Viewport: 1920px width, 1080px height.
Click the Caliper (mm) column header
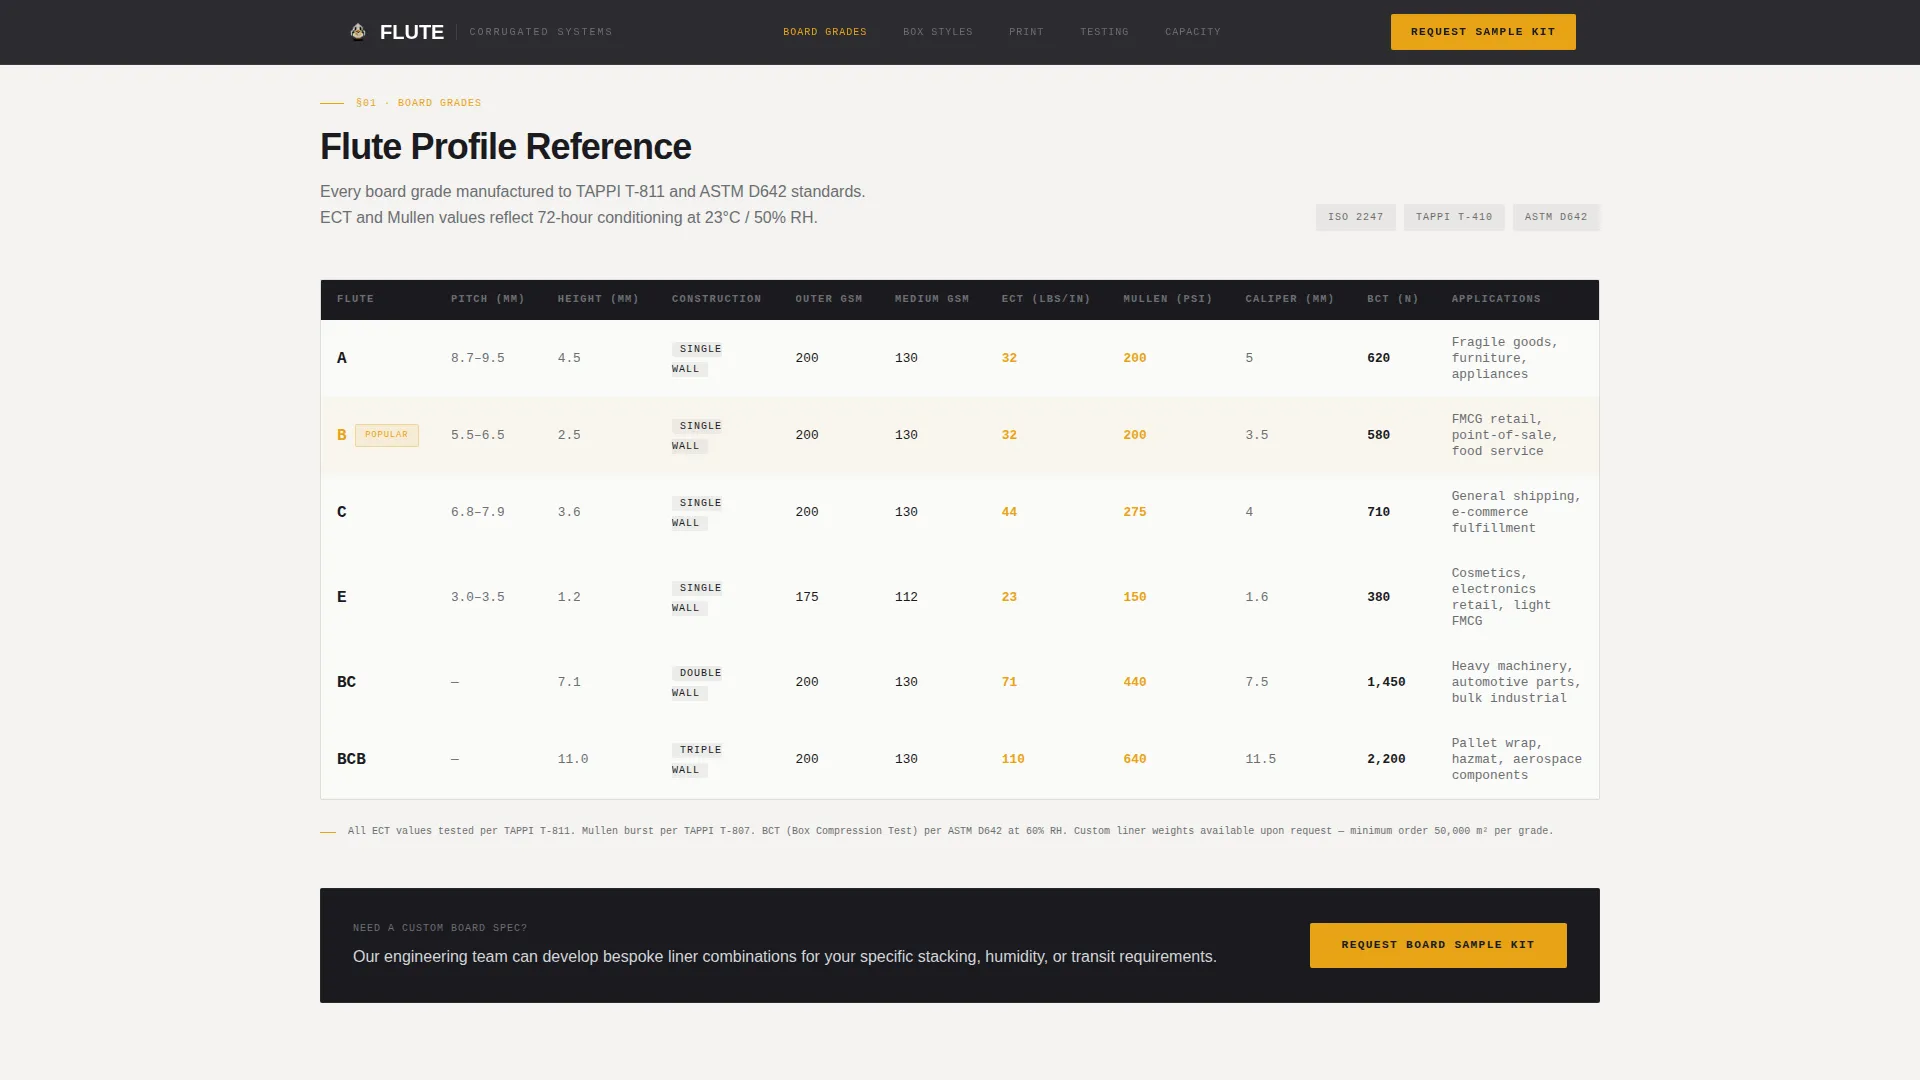1290,299
